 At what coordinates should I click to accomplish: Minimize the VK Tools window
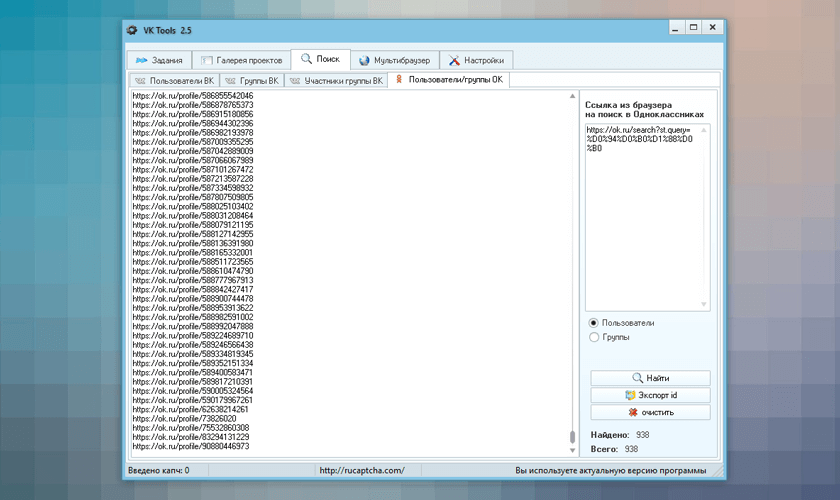675,27
